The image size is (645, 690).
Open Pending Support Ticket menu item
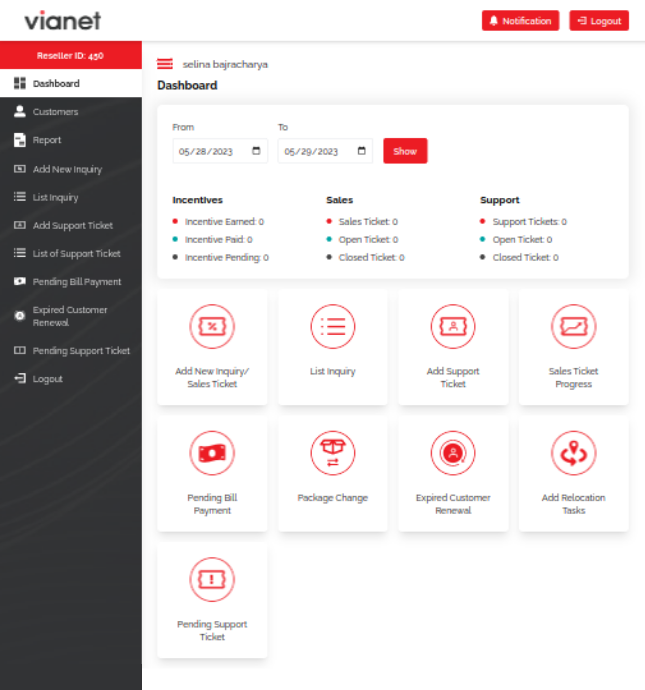click(71, 350)
